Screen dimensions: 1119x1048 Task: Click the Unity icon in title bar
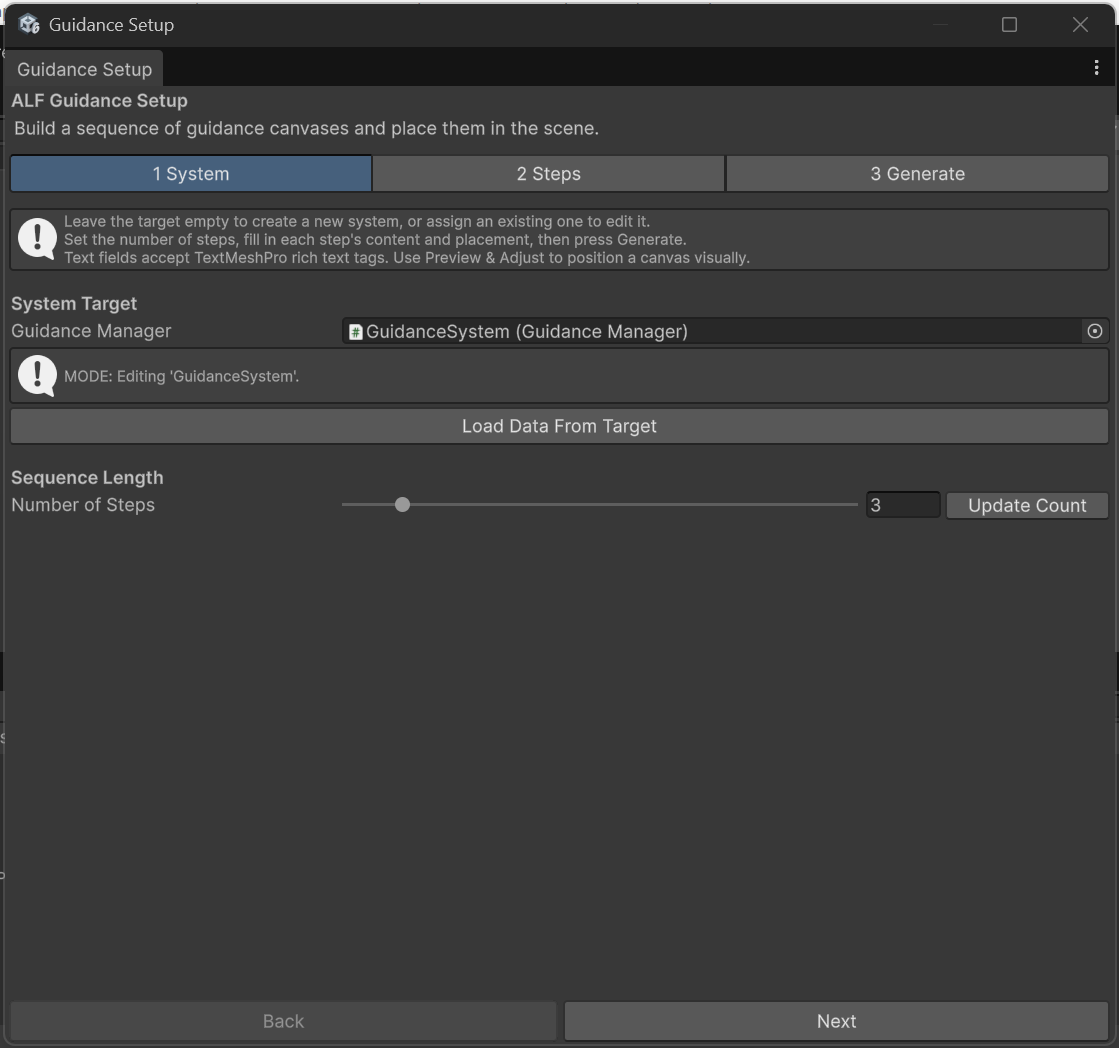pos(29,24)
